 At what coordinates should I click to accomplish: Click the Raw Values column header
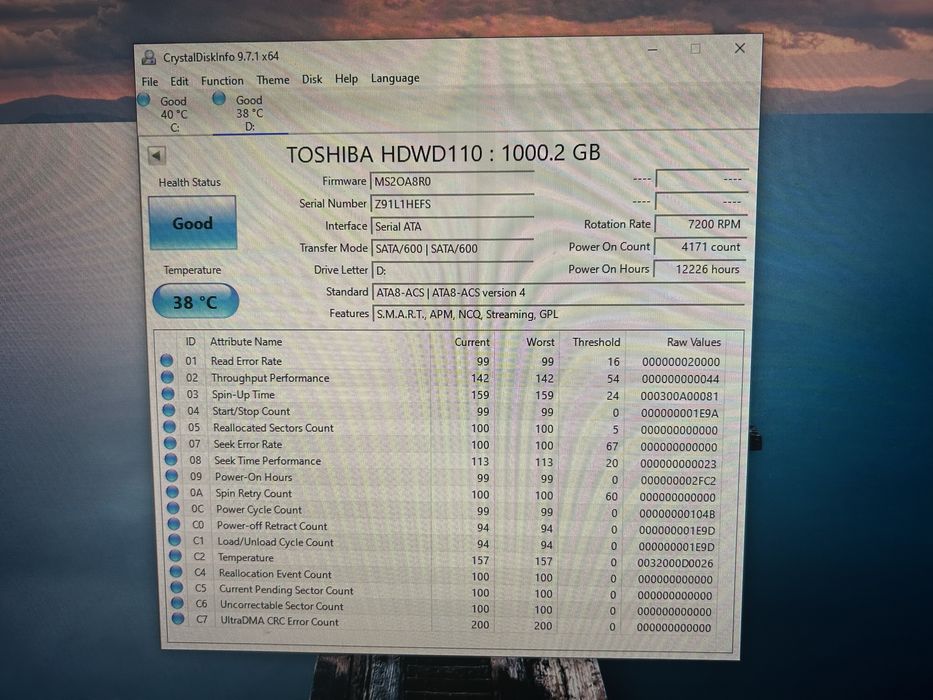pos(694,342)
